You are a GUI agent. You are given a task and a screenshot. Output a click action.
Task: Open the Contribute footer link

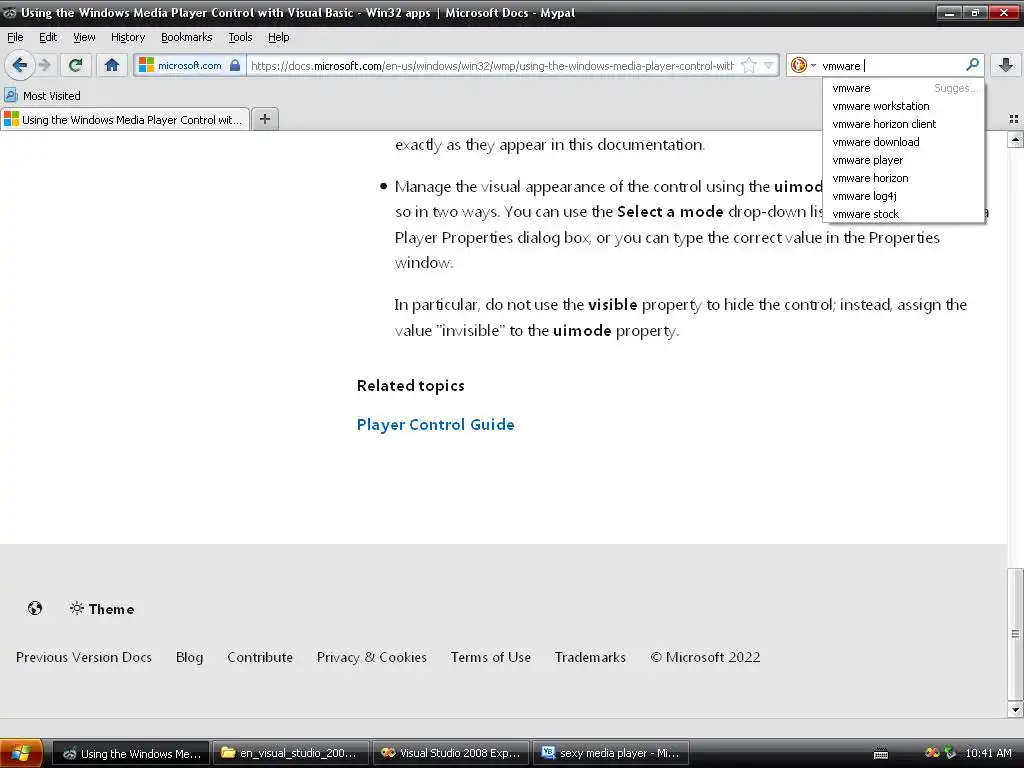(x=260, y=657)
